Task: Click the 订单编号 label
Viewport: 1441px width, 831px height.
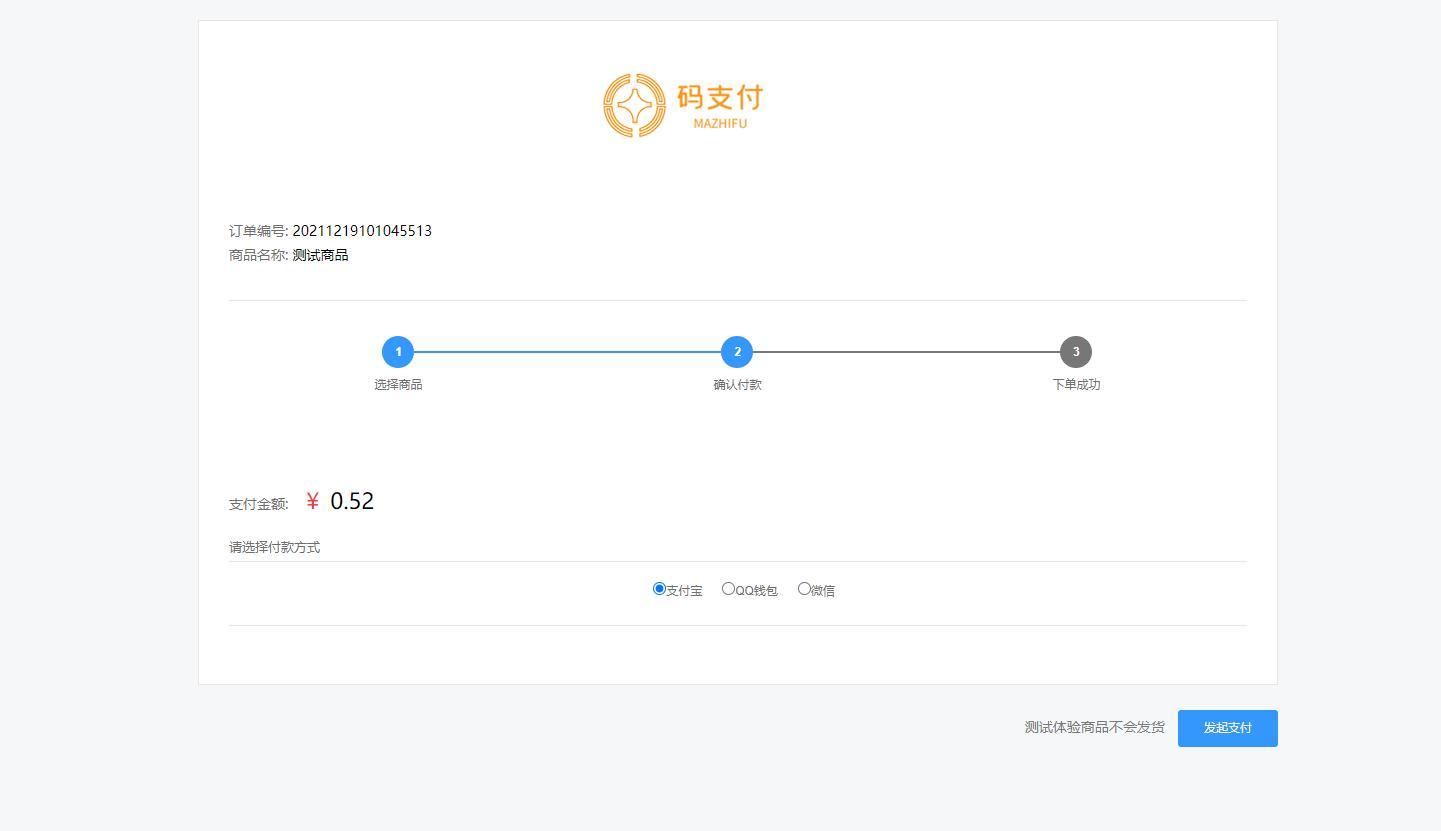Action: pyautogui.click(x=259, y=231)
